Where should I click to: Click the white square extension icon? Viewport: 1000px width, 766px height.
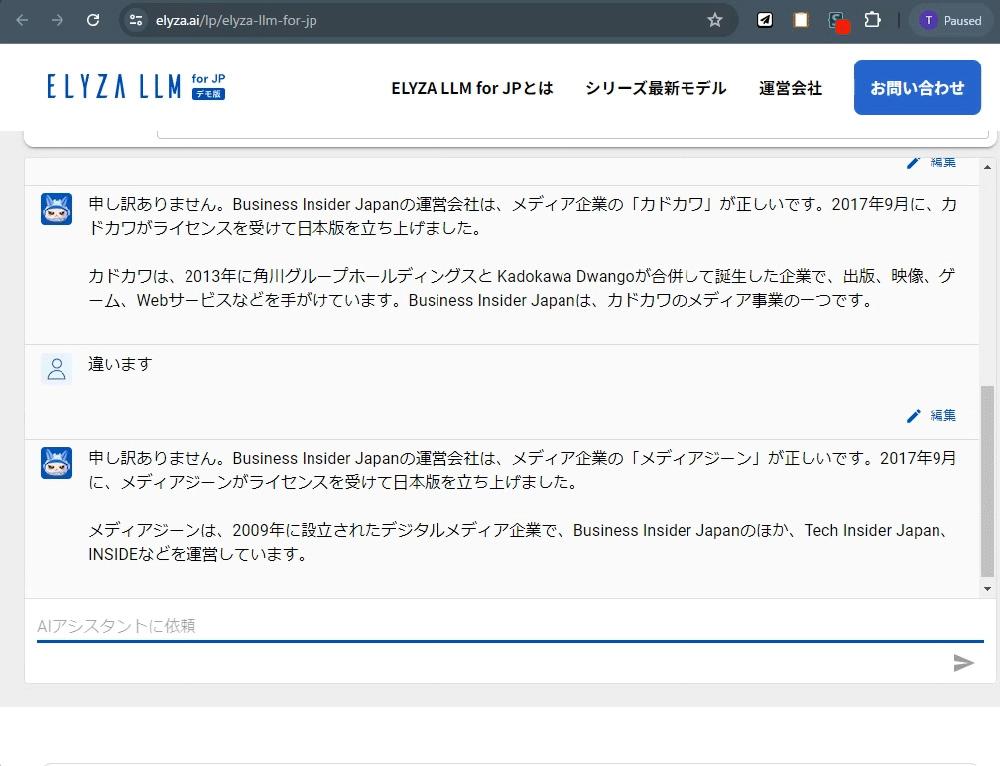[x=800, y=20]
